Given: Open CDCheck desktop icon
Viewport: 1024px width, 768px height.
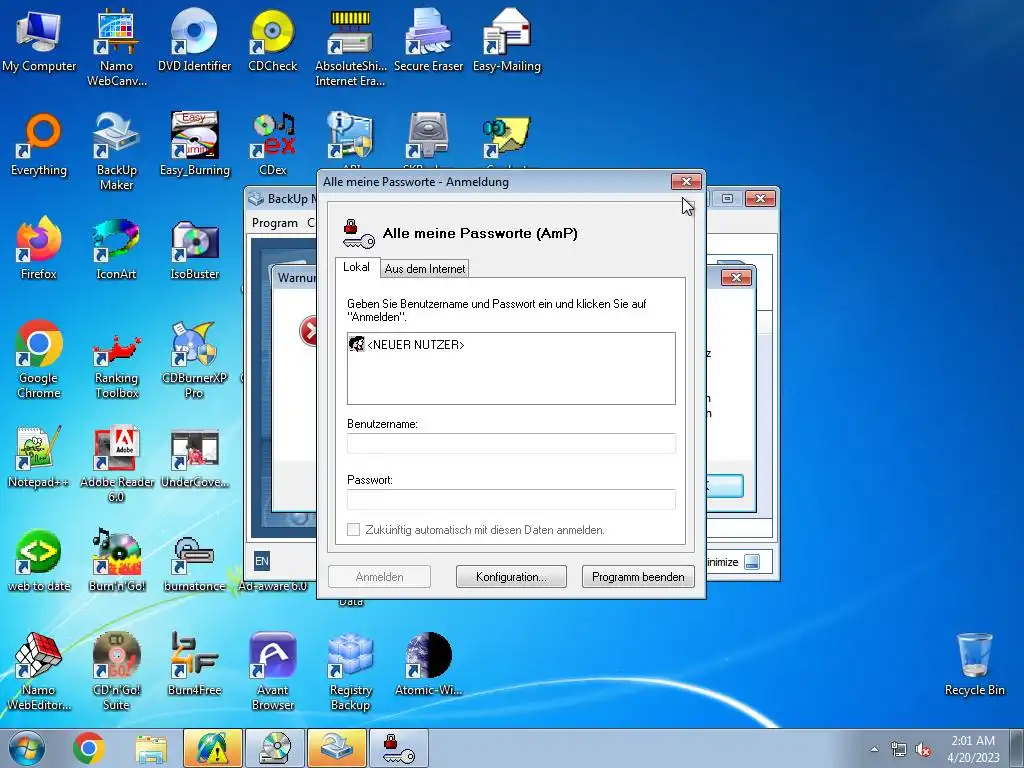Looking at the screenshot, I should pos(272,40).
